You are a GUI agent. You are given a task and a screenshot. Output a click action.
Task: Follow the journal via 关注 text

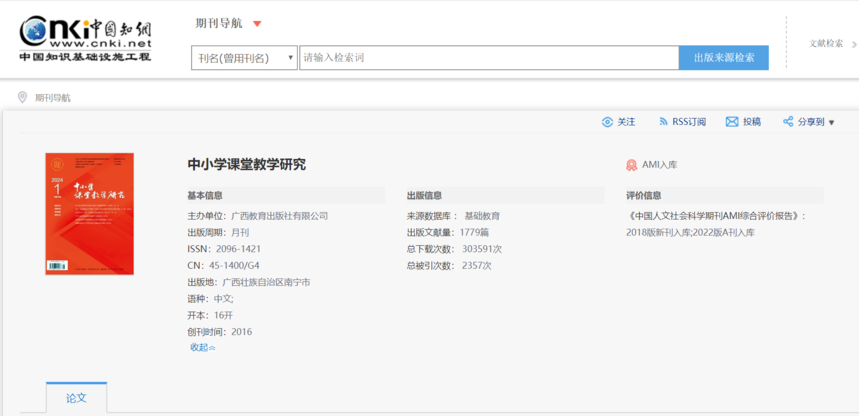pyautogui.click(x=626, y=122)
